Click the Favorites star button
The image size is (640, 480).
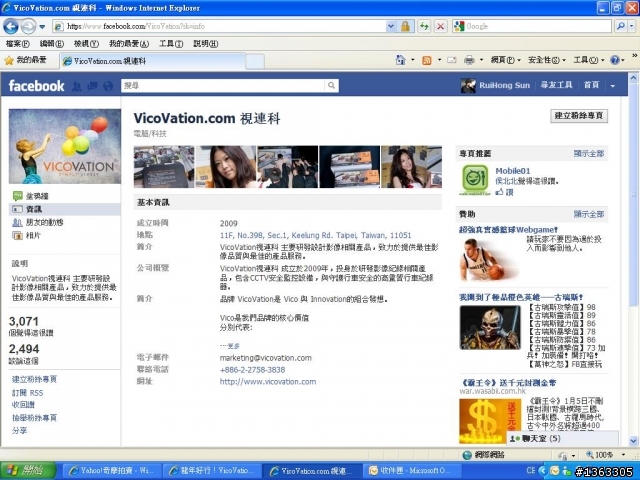point(25,60)
